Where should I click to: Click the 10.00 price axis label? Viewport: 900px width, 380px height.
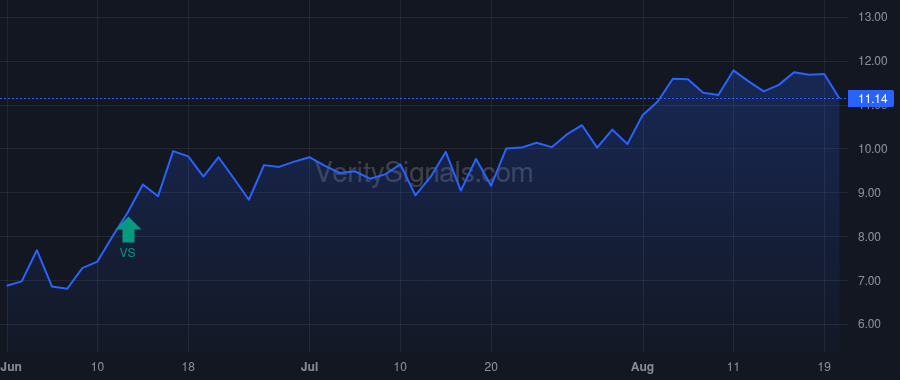pyautogui.click(x=872, y=149)
